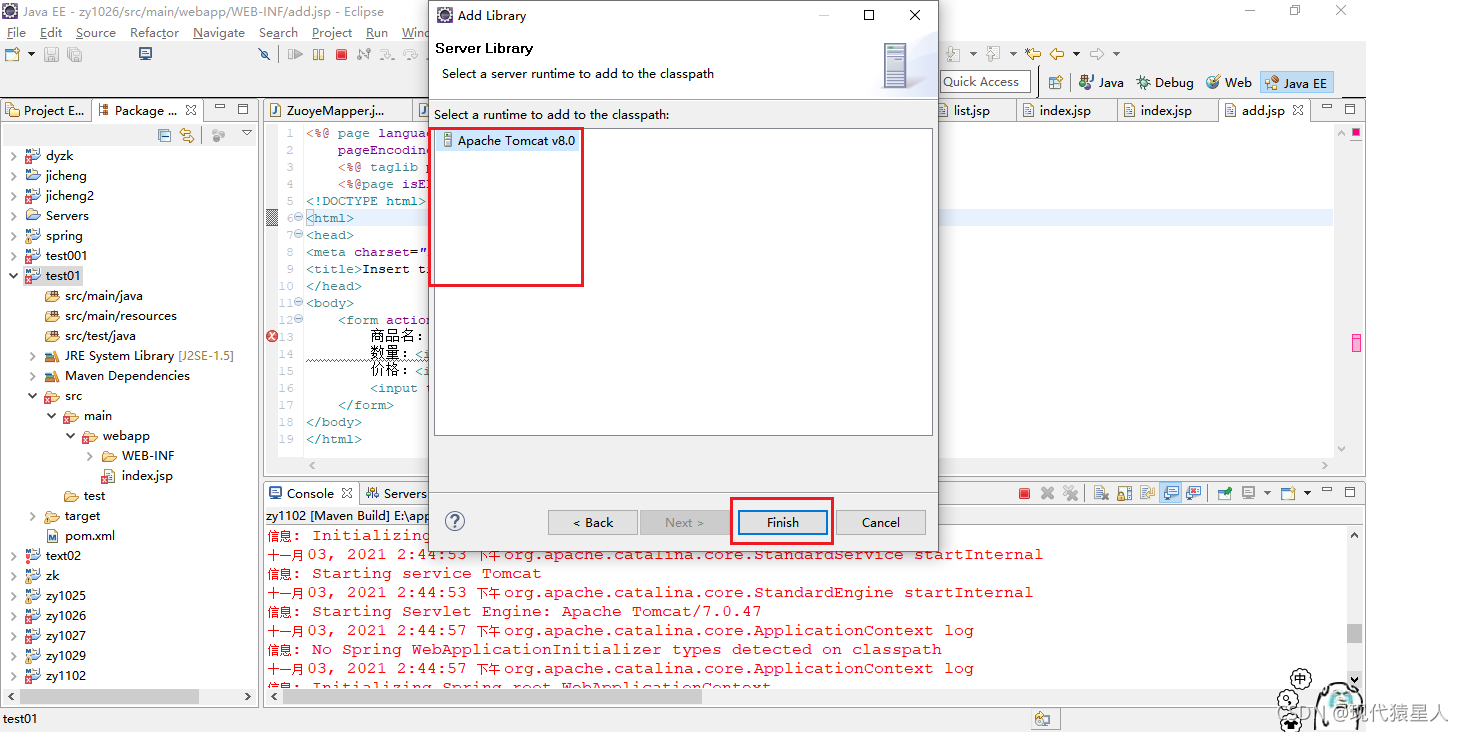Click the Last Edit Location icon
The width and height of the screenshot is (1464, 732).
click(1033, 54)
